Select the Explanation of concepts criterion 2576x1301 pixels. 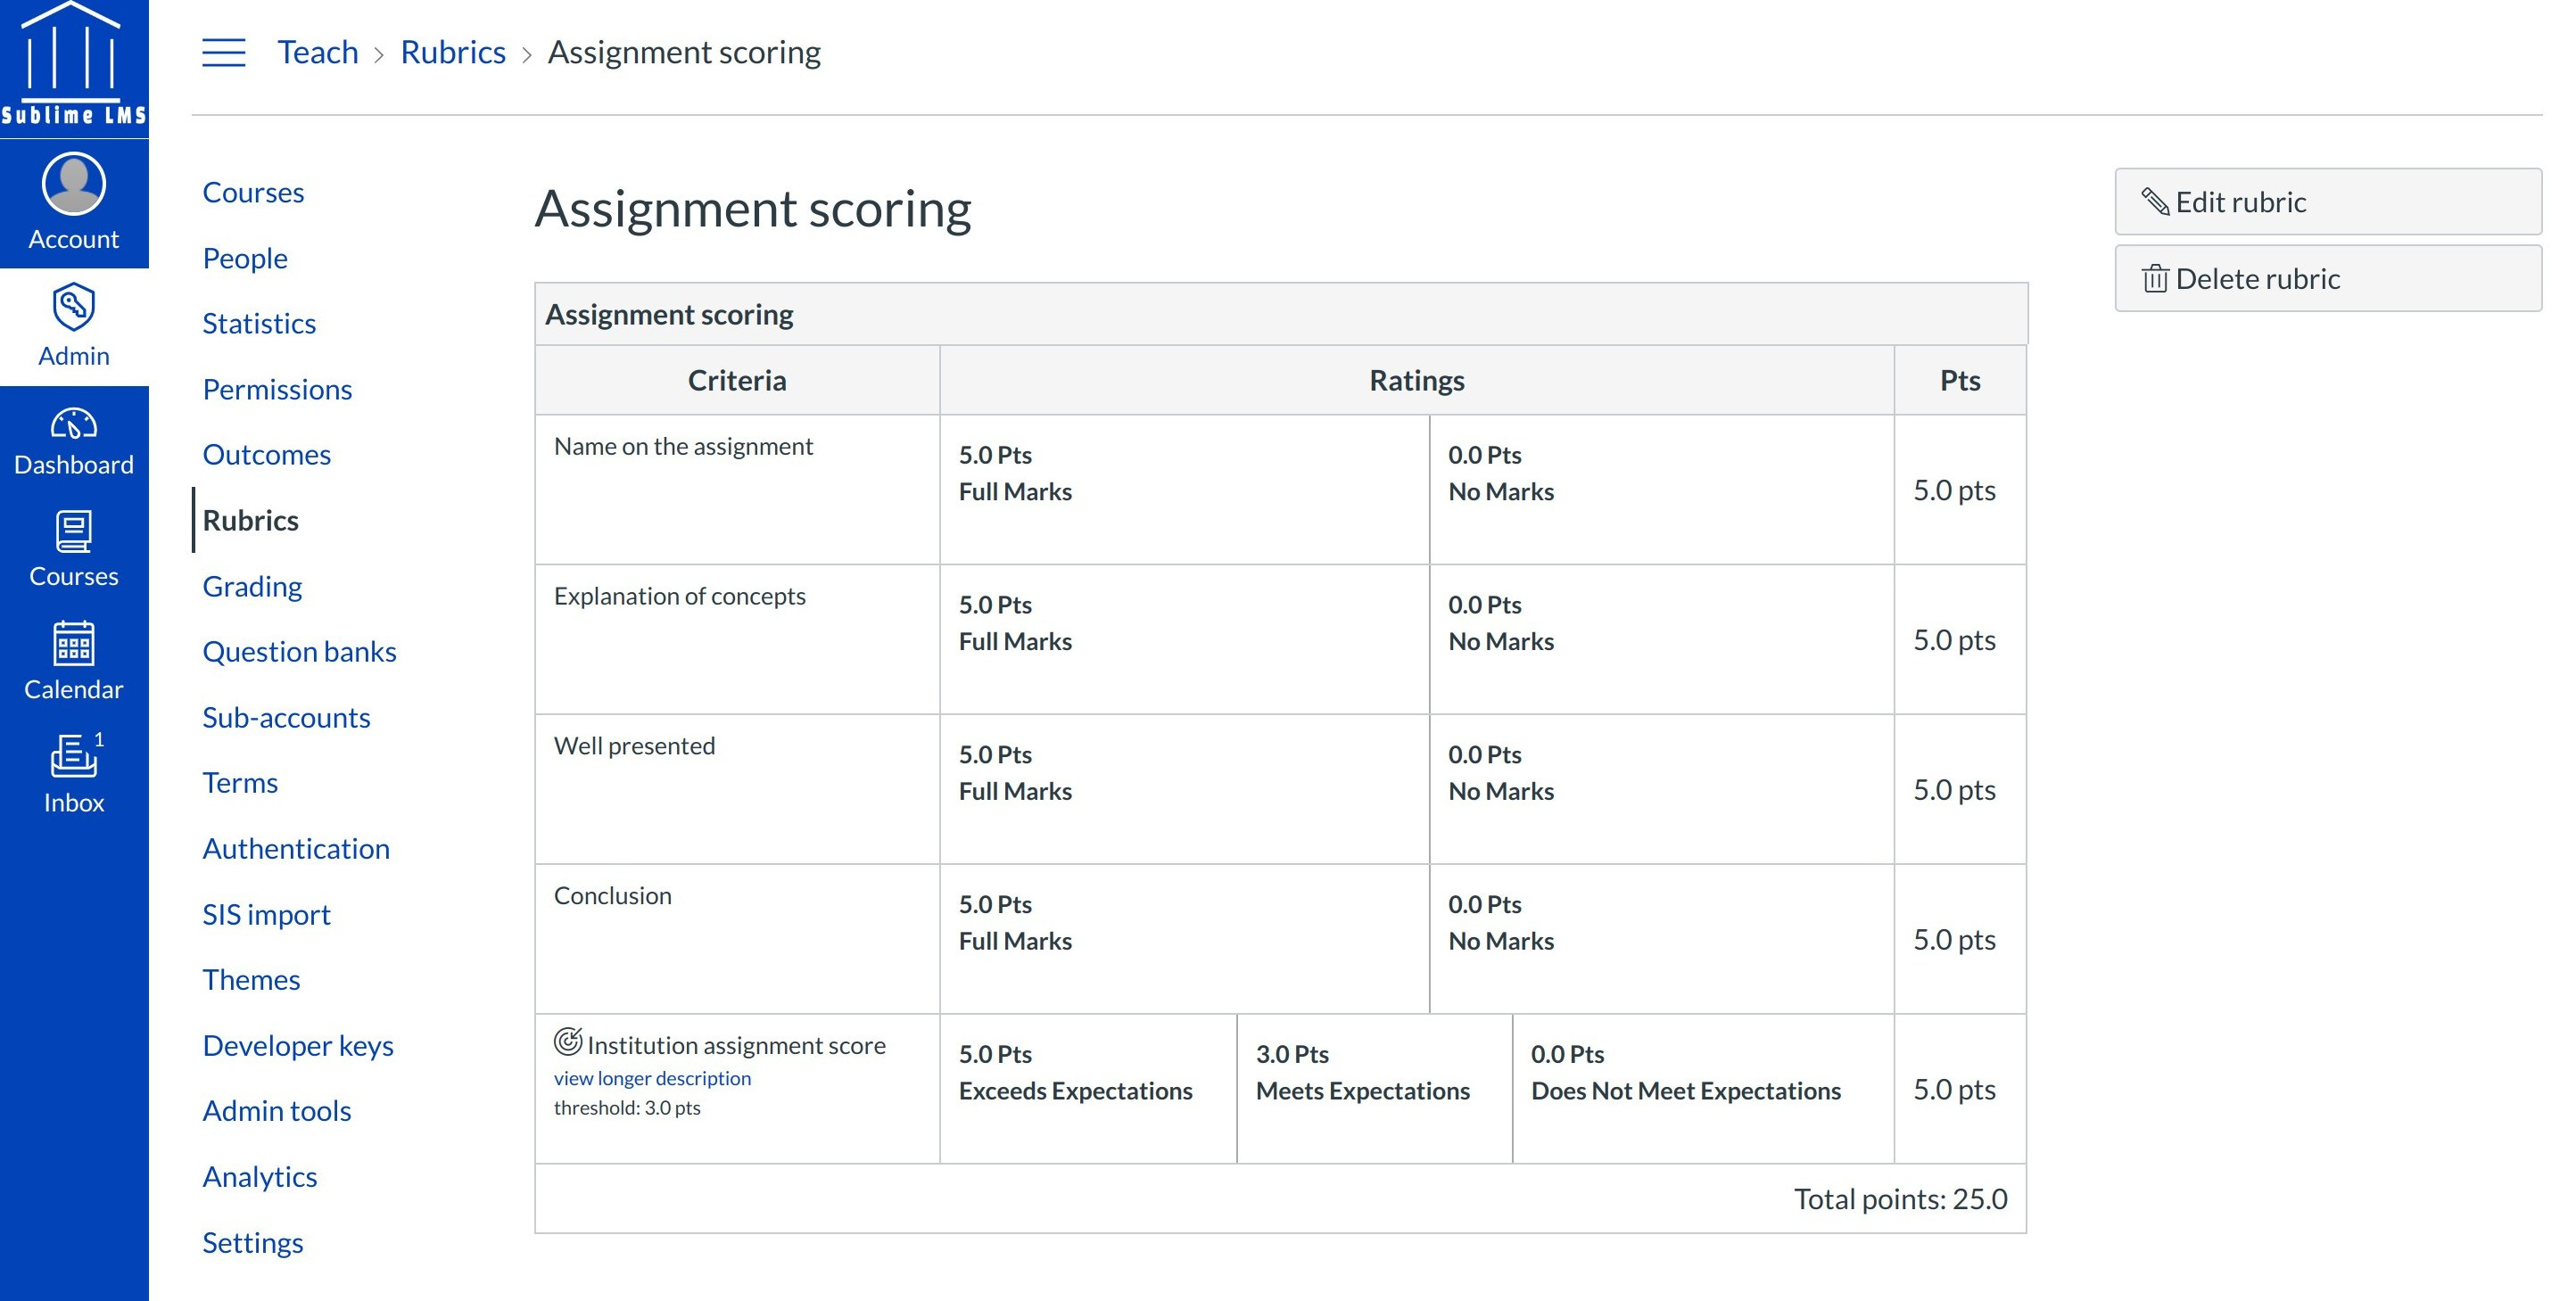[679, 596]
